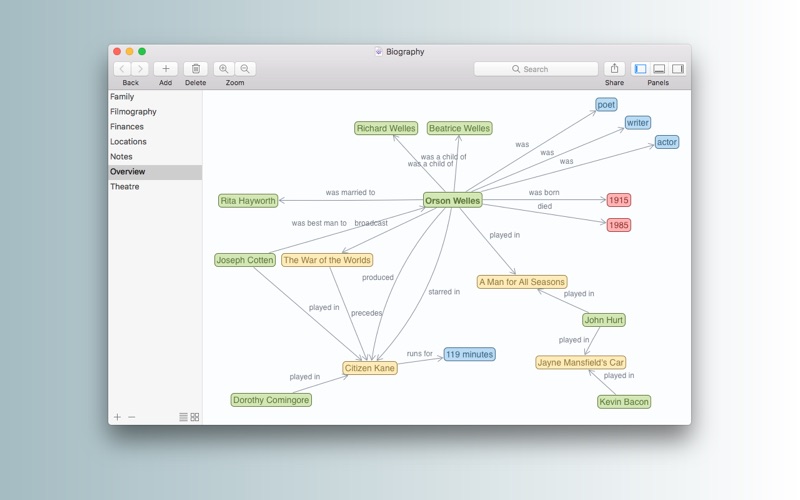Click the 'was born' link label
Viewport: 800px width, 500px height.
click(544, 192)
